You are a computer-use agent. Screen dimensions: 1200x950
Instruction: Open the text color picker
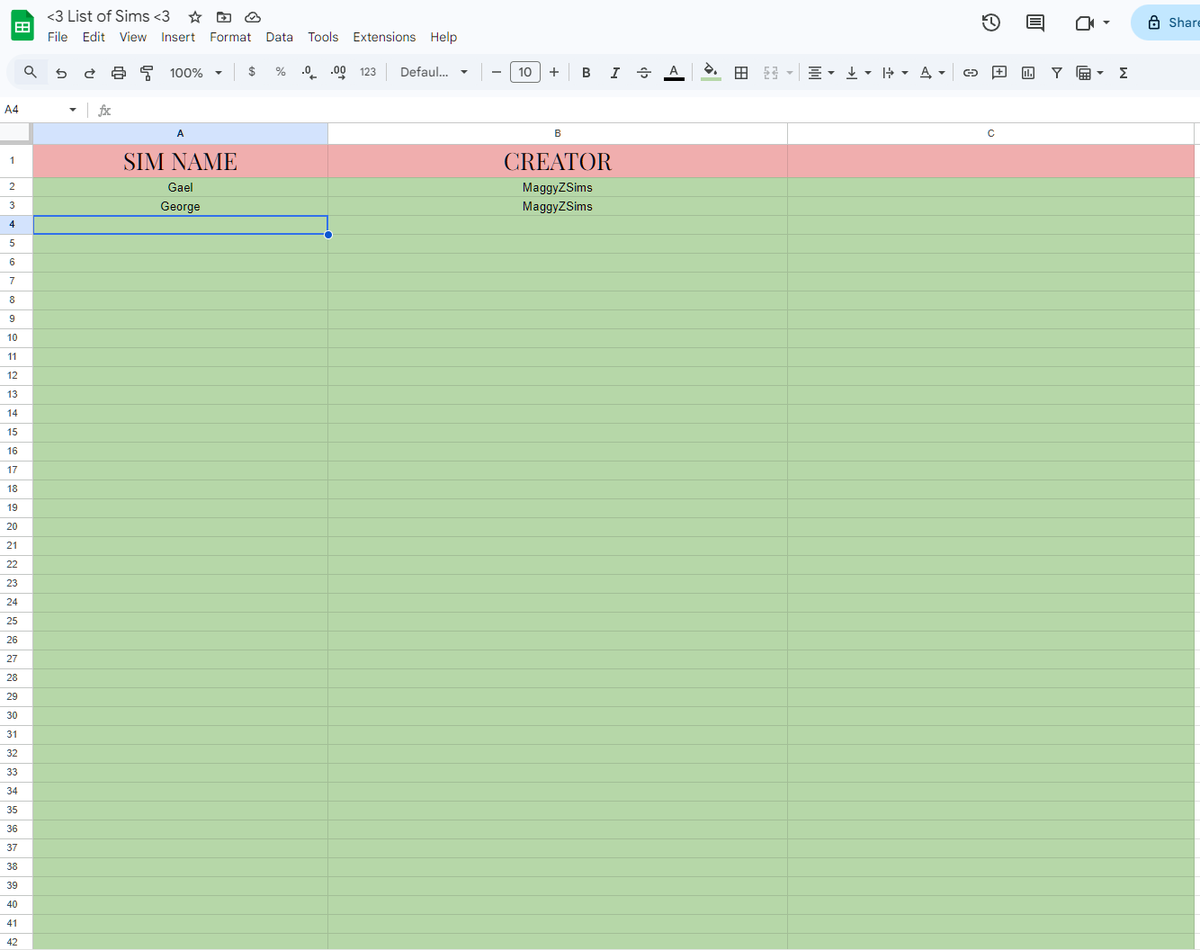point(674,72)
